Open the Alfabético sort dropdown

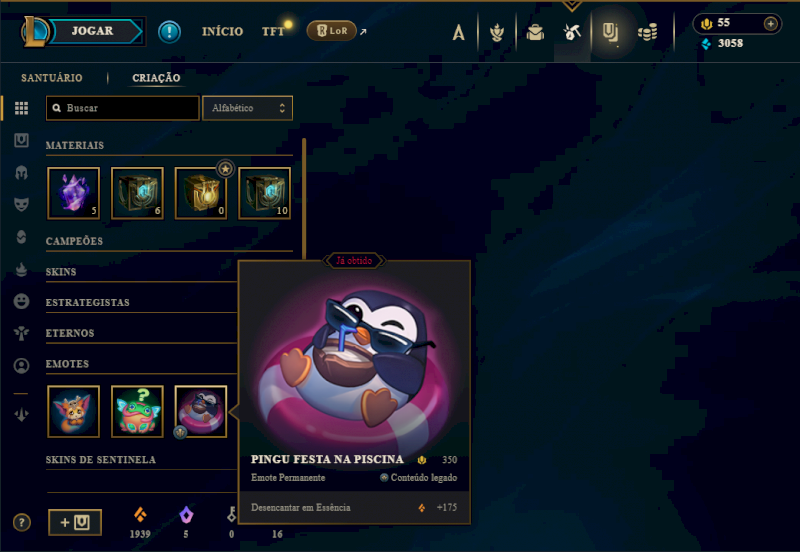pyautogui.click(x=247, y=108)
